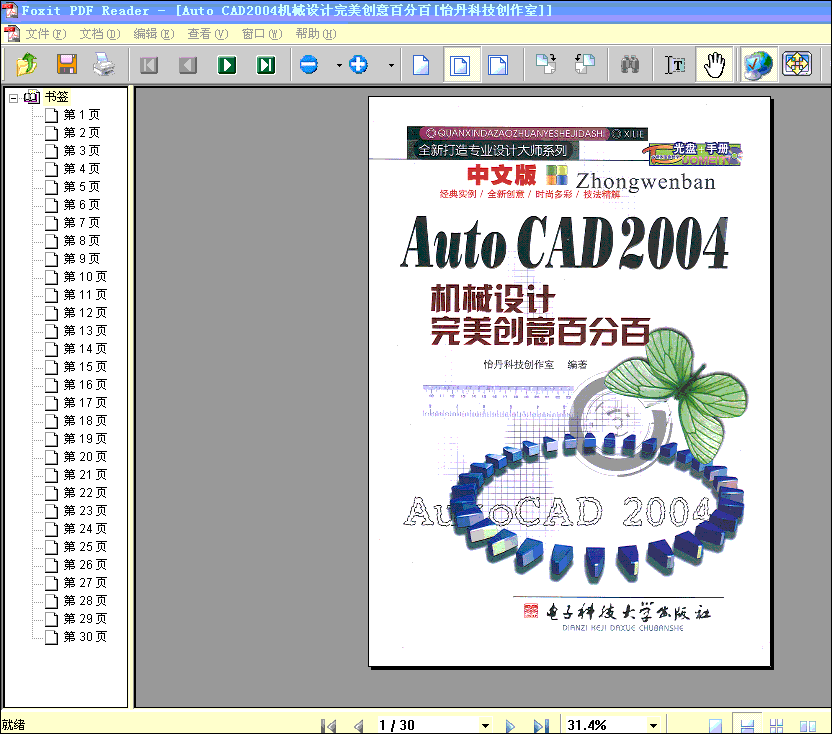Select continuous facing layout icon
The height and width of the screenshot is (734, 832).
pos(777,726)
